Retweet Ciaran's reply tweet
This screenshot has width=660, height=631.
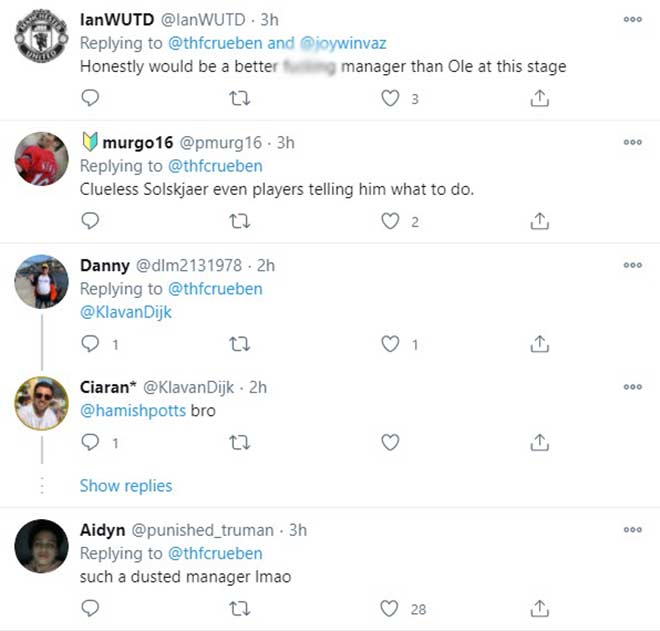click(240, 441)
